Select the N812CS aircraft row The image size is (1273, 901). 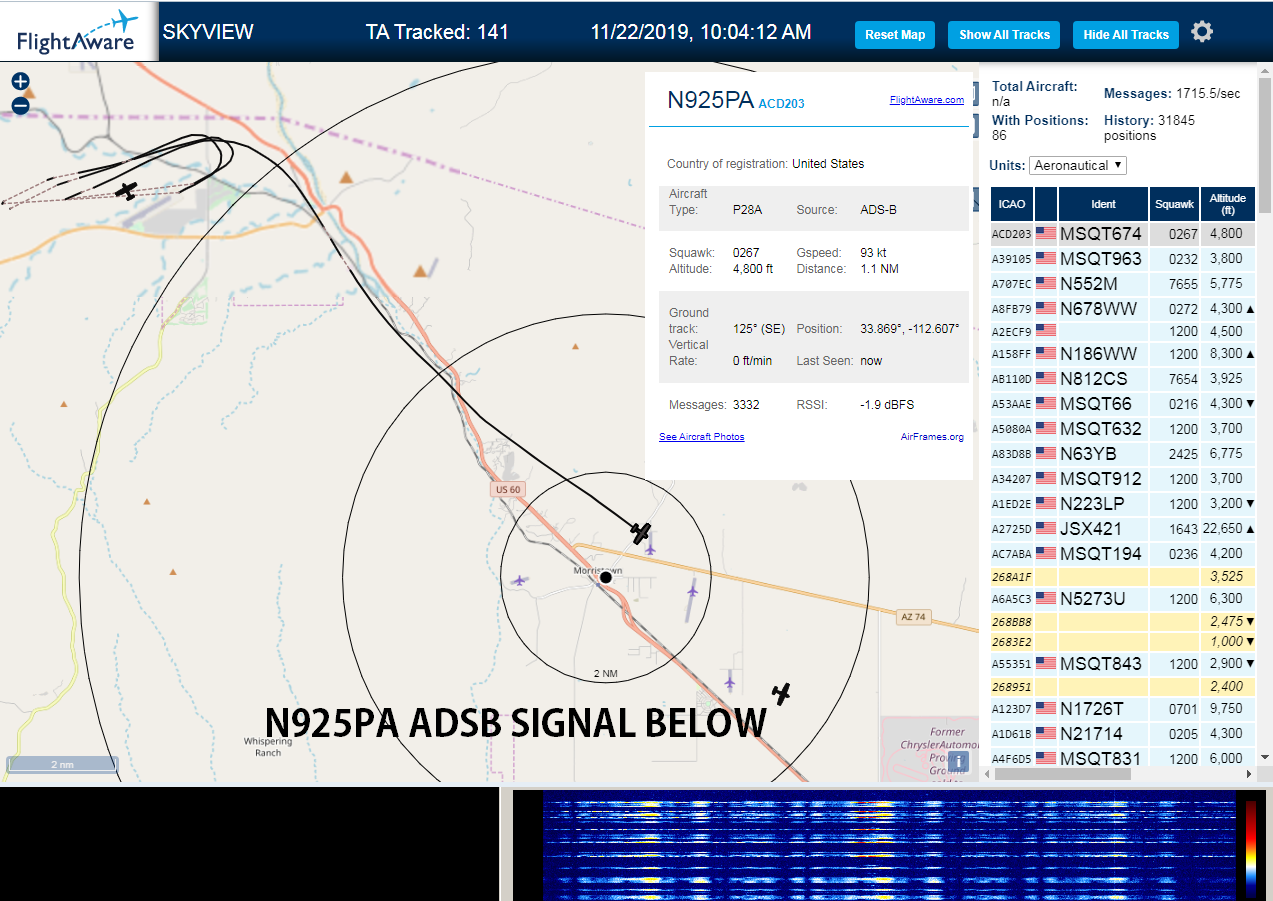(x=1123, y=379)
